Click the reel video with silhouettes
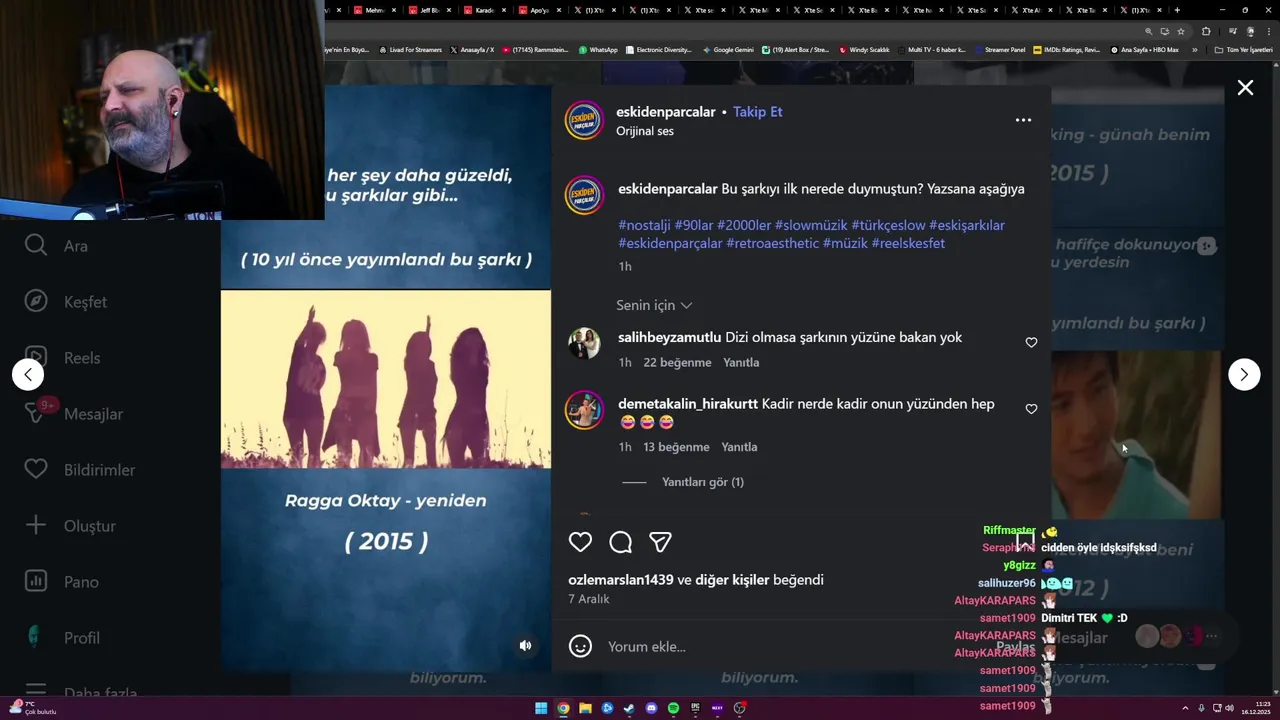Image resolution: width=1280 pixels, height=720 pixels. pyautogui.click(x=385, y=380)
